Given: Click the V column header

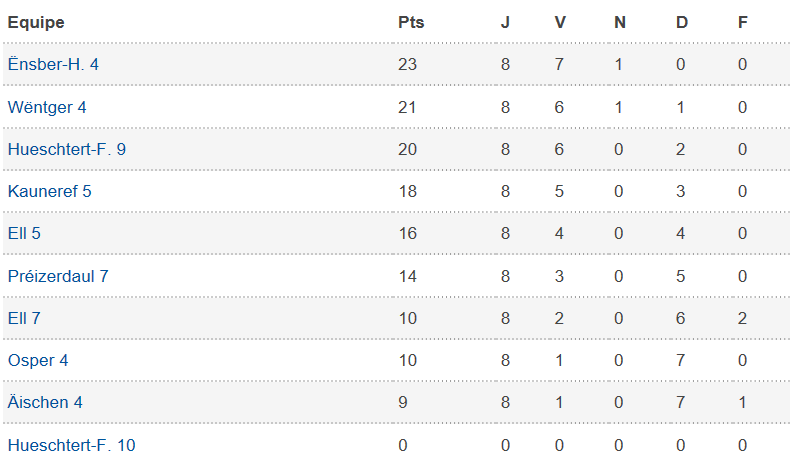Looking at the screenshot, I should [x=560, y=23].
